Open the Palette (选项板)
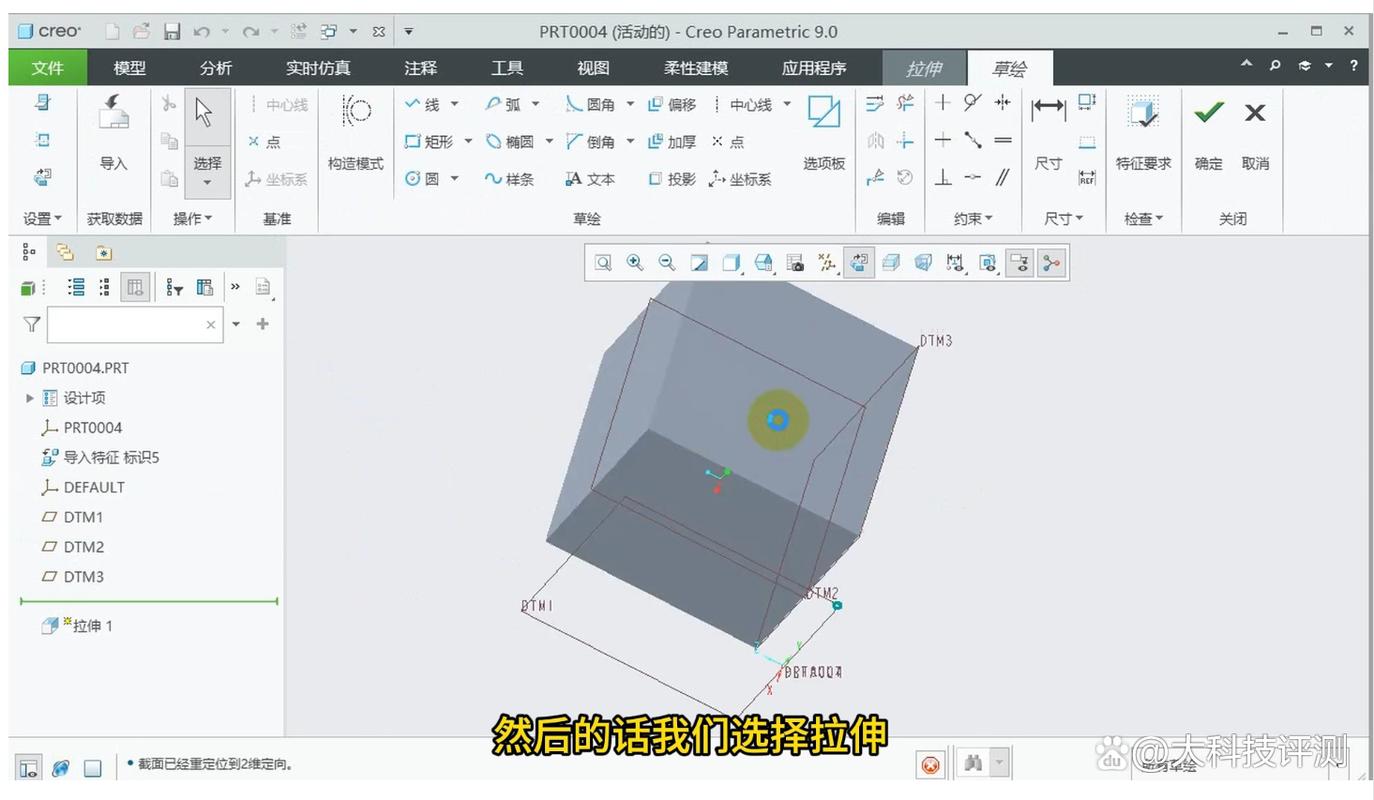The image size is (1374, 800). (824, 133)
